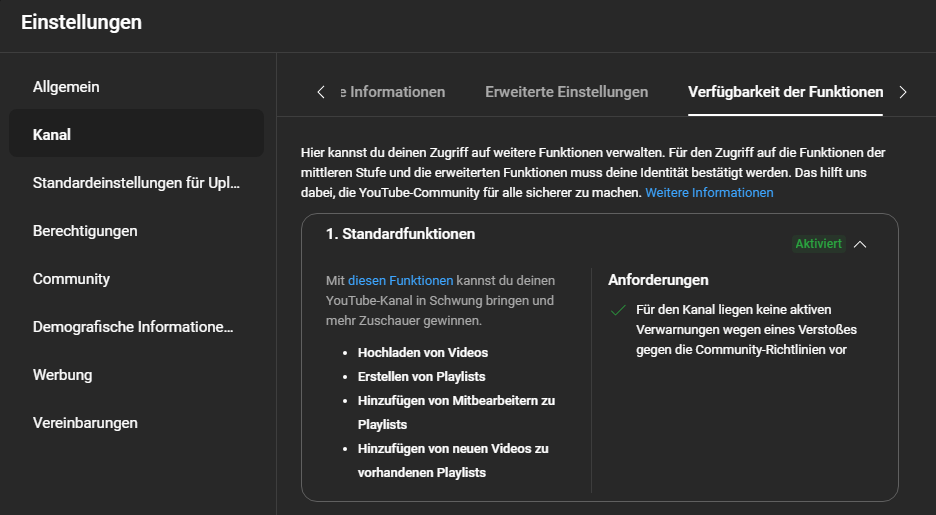Open Standardeinstellungen für Uploads section
This screenshot has height=515, width=936.
(136, 183)
